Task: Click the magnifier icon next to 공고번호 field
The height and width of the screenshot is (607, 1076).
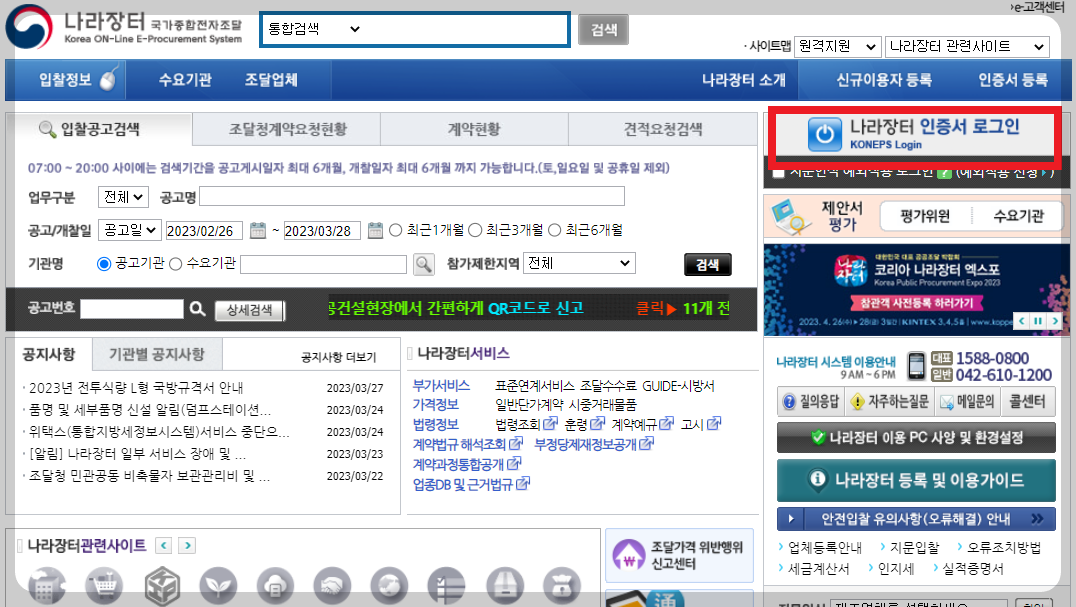Action: click(x=198, y=309)
